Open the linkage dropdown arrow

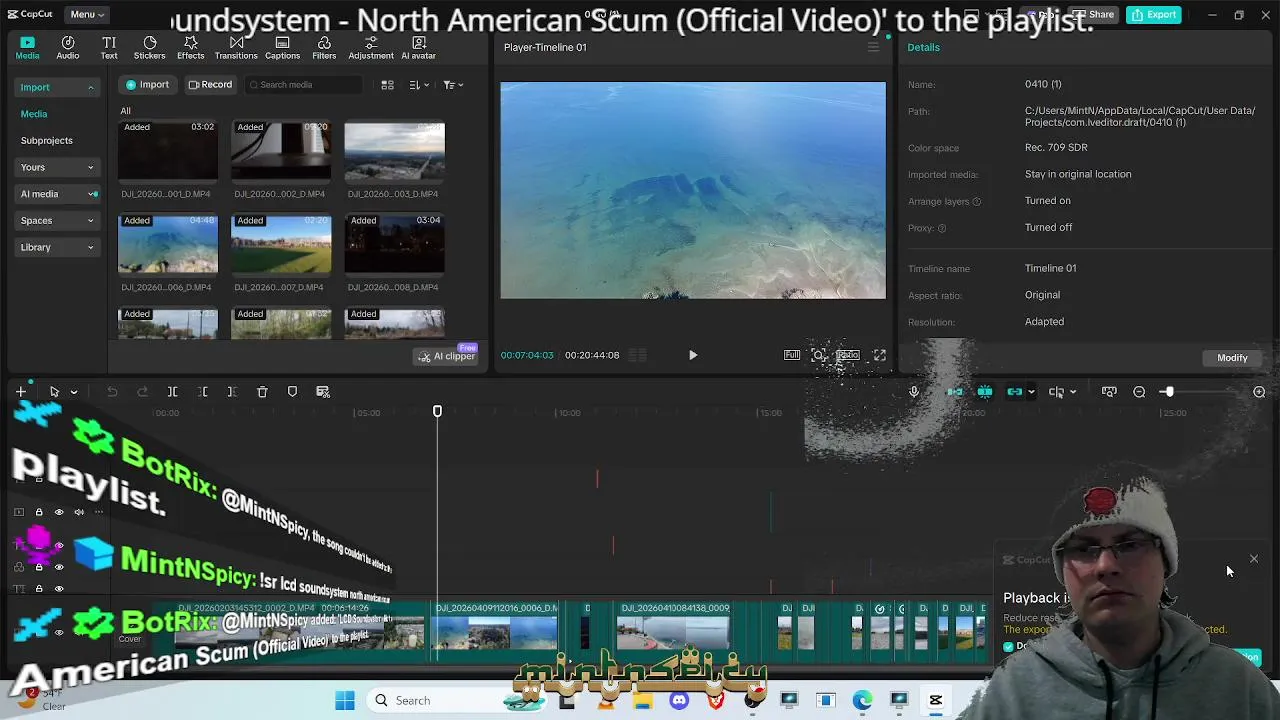[1031, 392]
